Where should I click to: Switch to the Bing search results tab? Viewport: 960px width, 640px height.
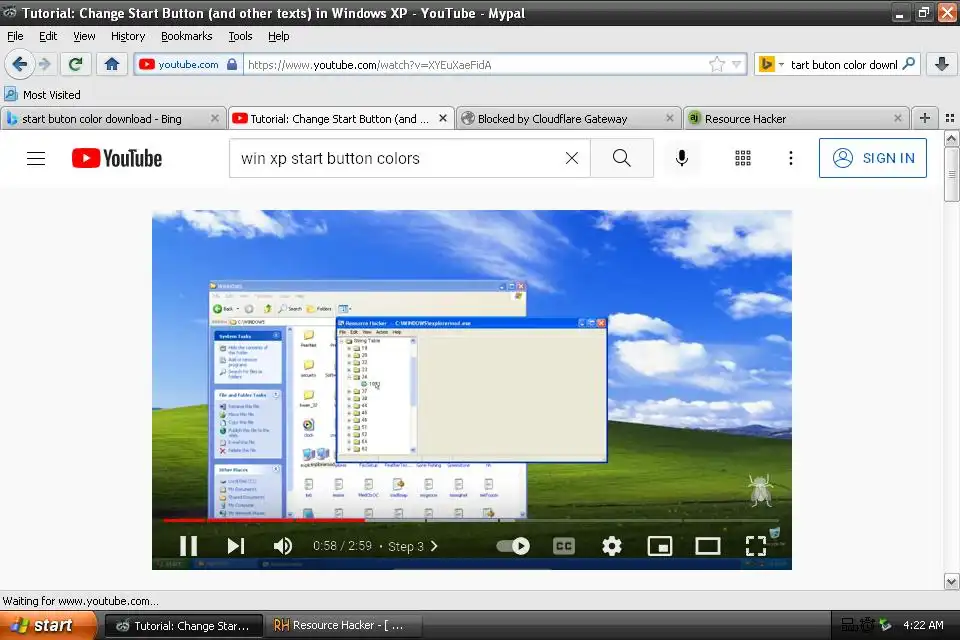113,118
